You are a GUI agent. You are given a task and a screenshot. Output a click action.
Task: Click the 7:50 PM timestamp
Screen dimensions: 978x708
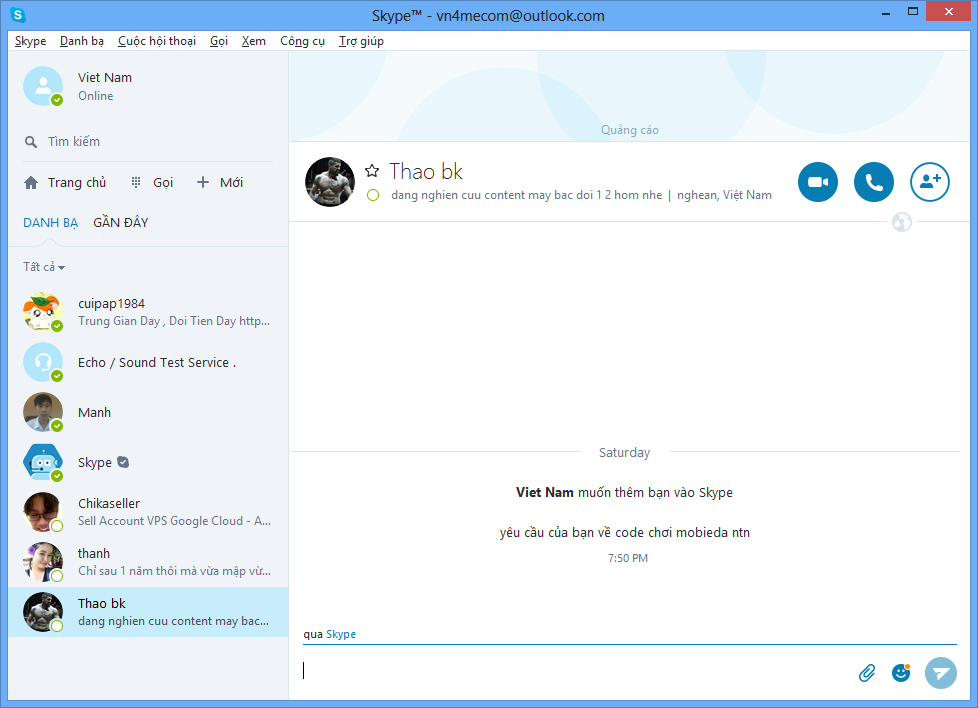coord(627,558)
